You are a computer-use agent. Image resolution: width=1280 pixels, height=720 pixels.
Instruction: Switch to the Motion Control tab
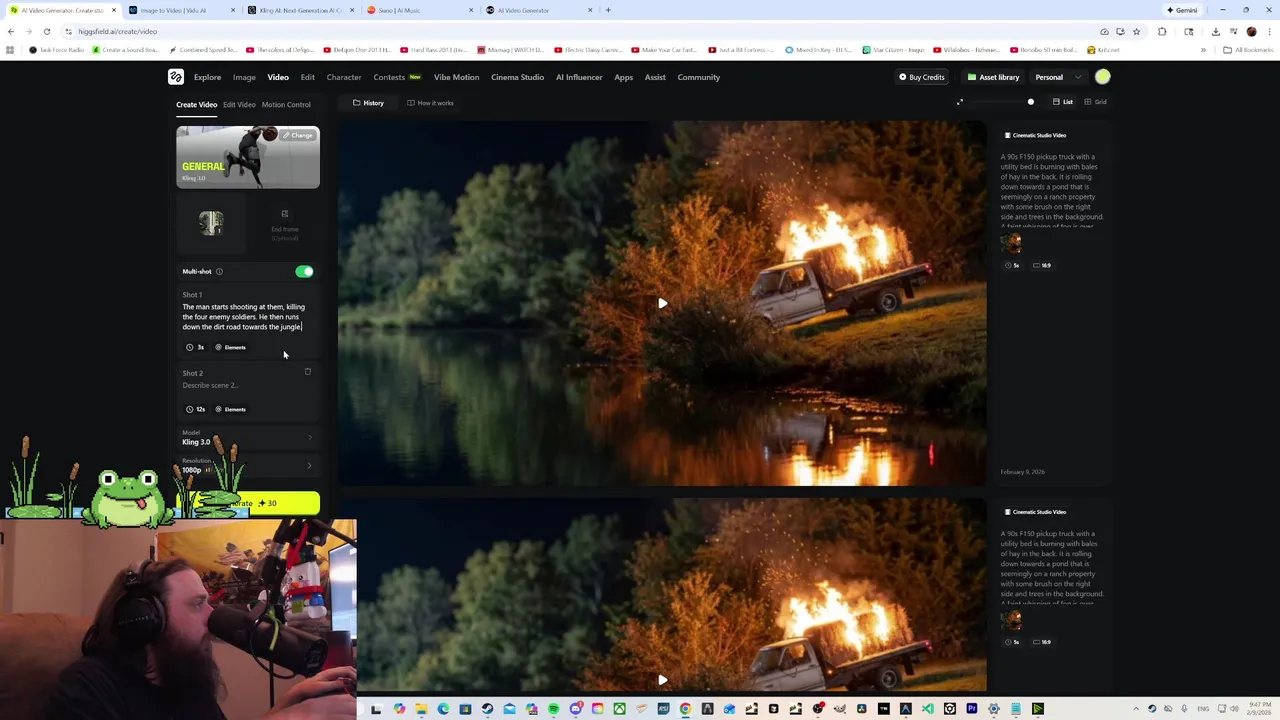(x=286, y=104)
